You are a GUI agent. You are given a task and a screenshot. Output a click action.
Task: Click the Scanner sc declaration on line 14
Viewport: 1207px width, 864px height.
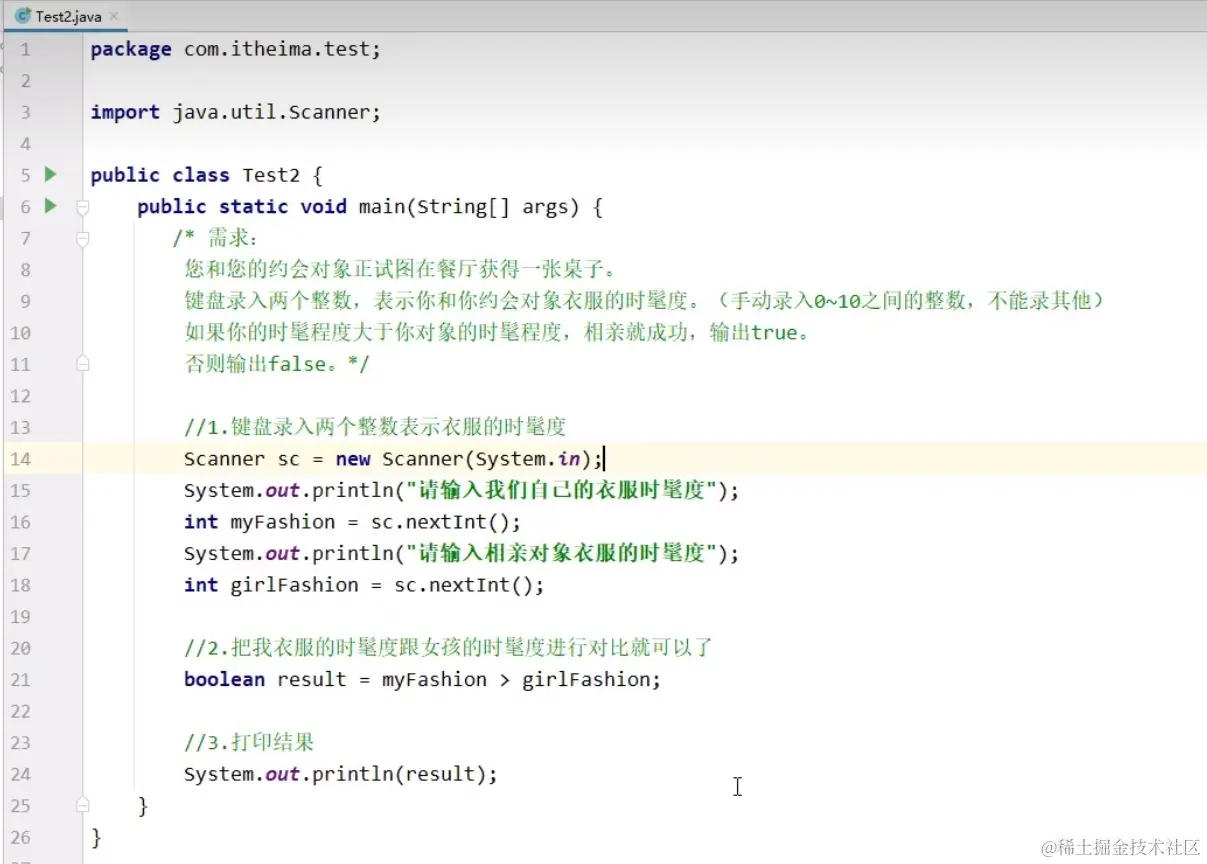click(394, 459)
